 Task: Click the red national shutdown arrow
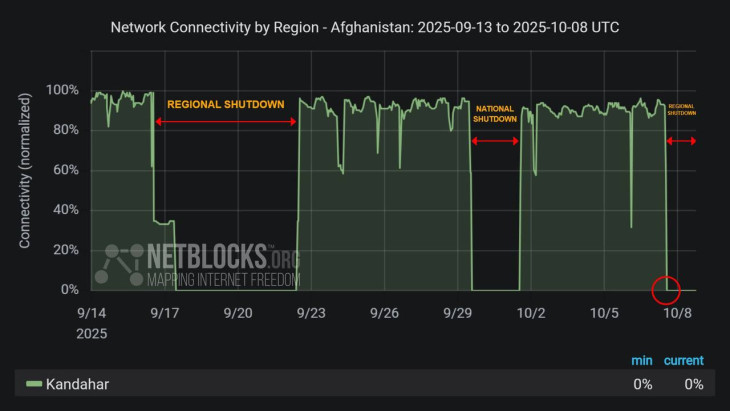coord(495,141)
